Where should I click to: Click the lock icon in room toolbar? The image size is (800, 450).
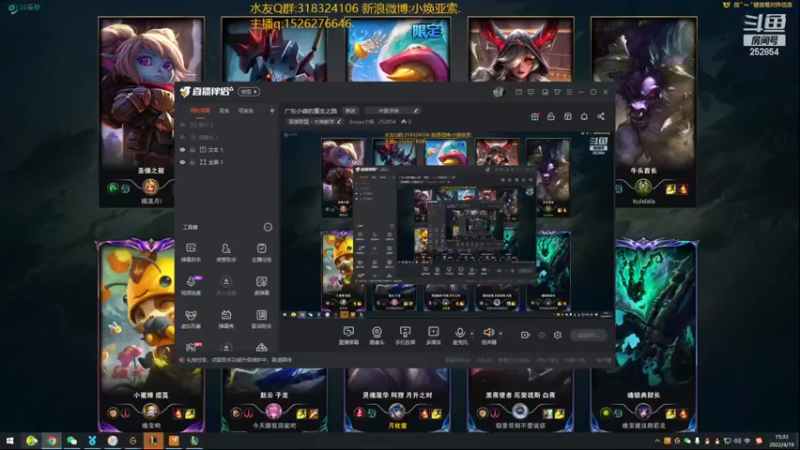[551, 116]
